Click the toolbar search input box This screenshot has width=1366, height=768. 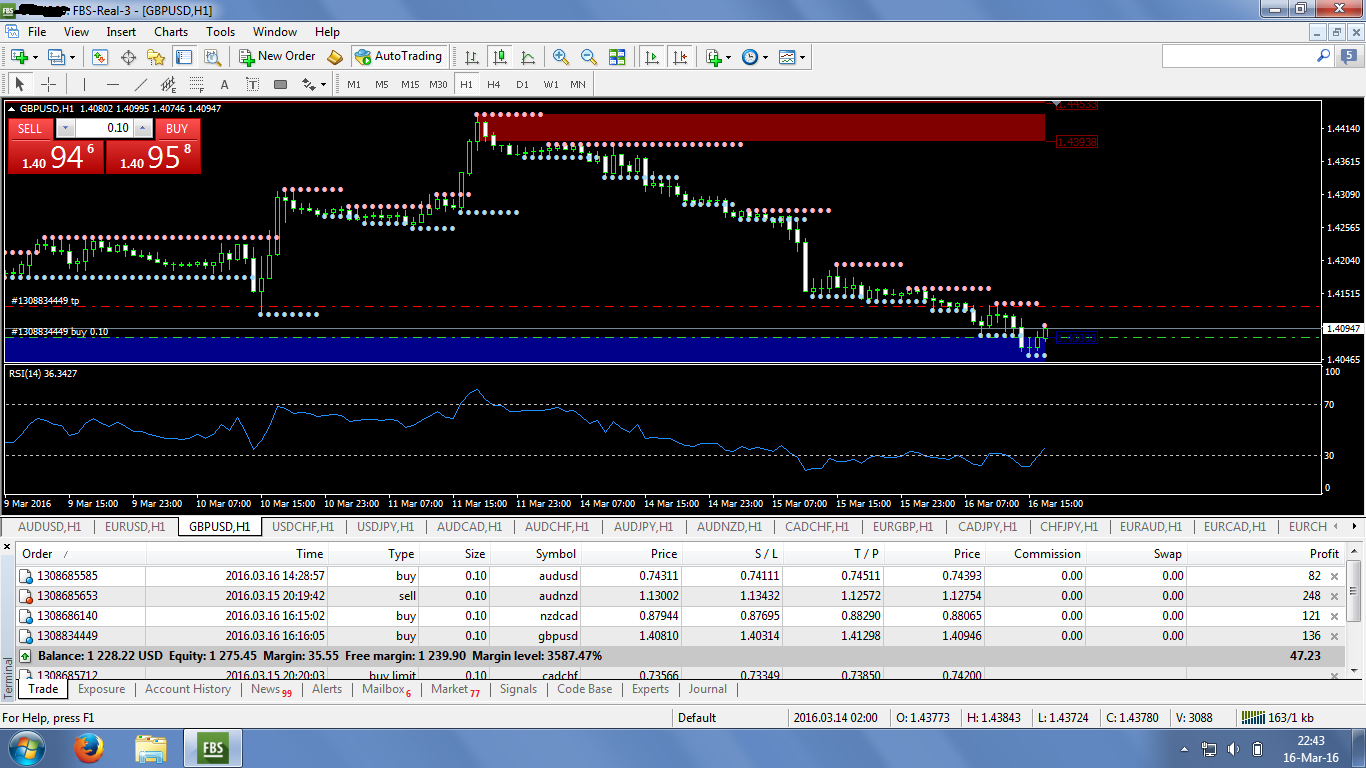tap(1238, 56)
